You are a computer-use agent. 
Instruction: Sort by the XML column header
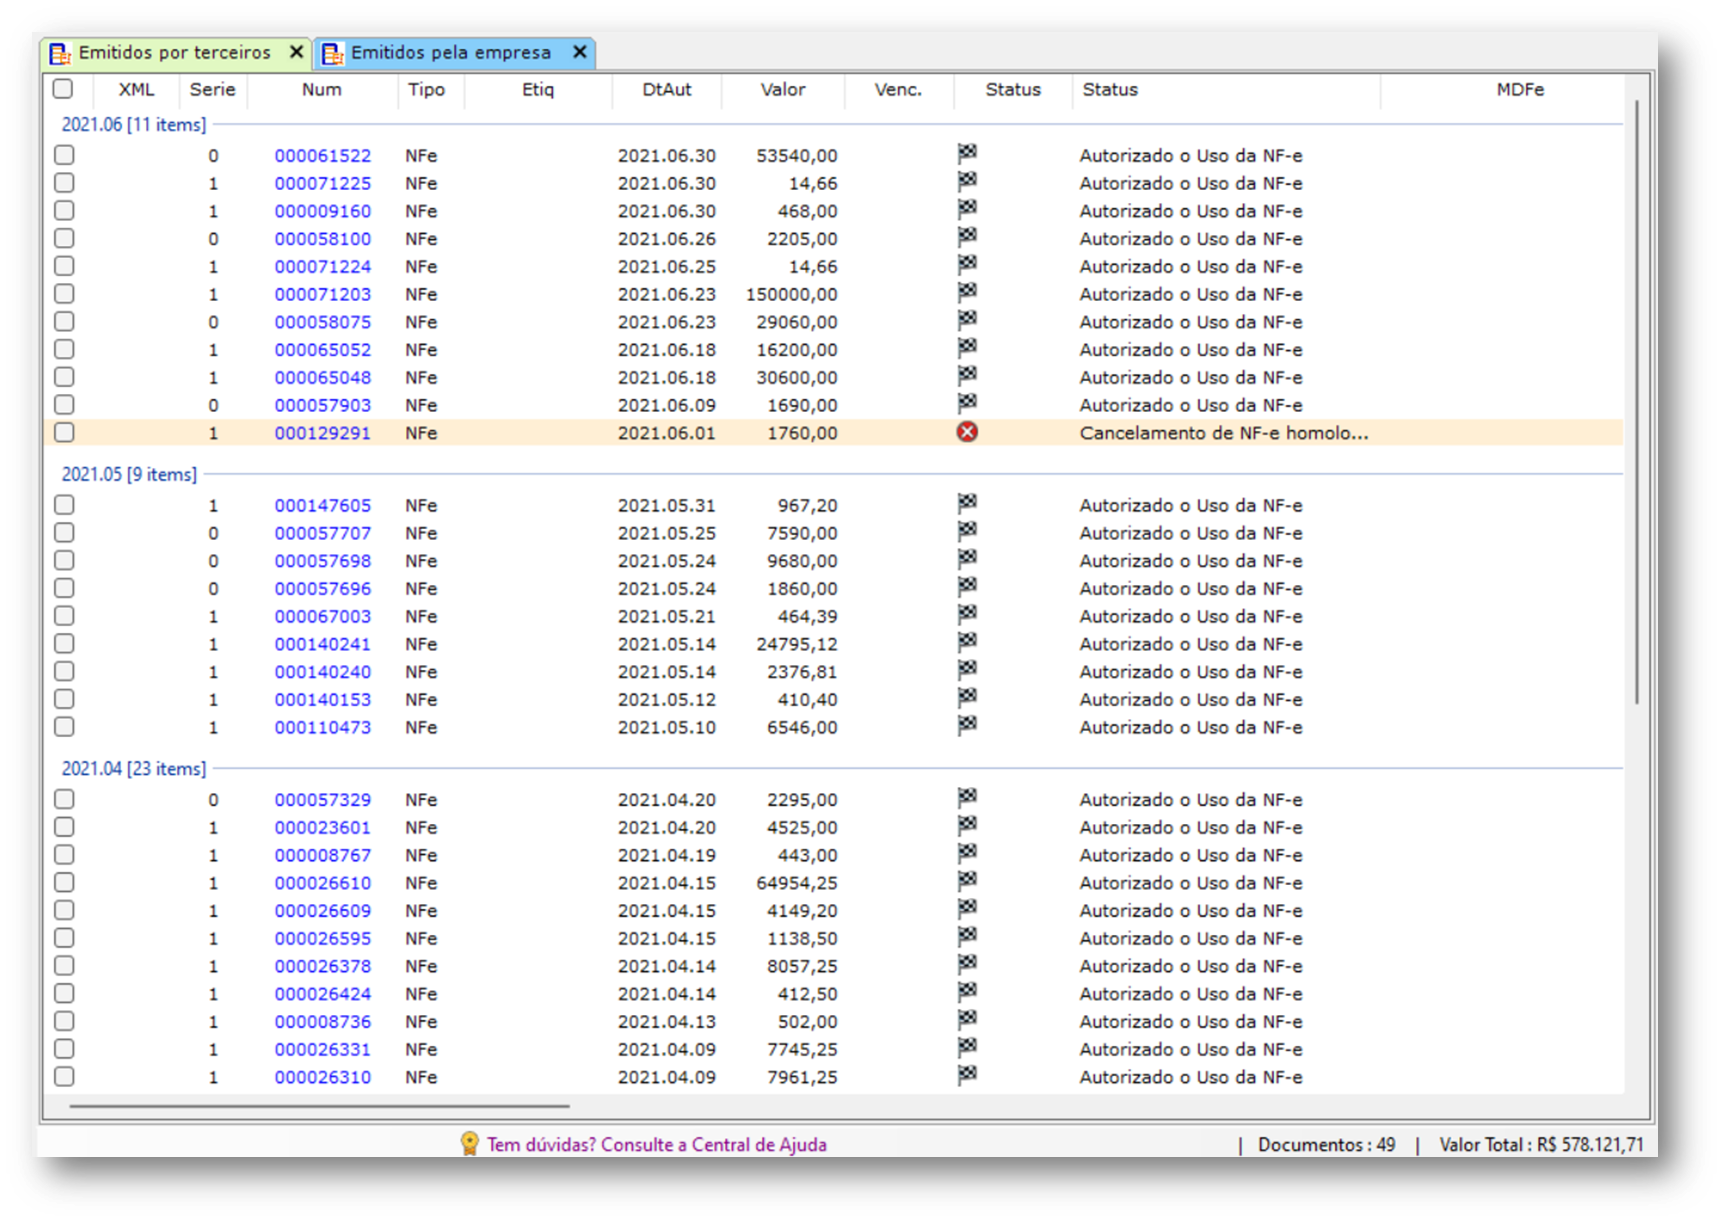[136, 89]
